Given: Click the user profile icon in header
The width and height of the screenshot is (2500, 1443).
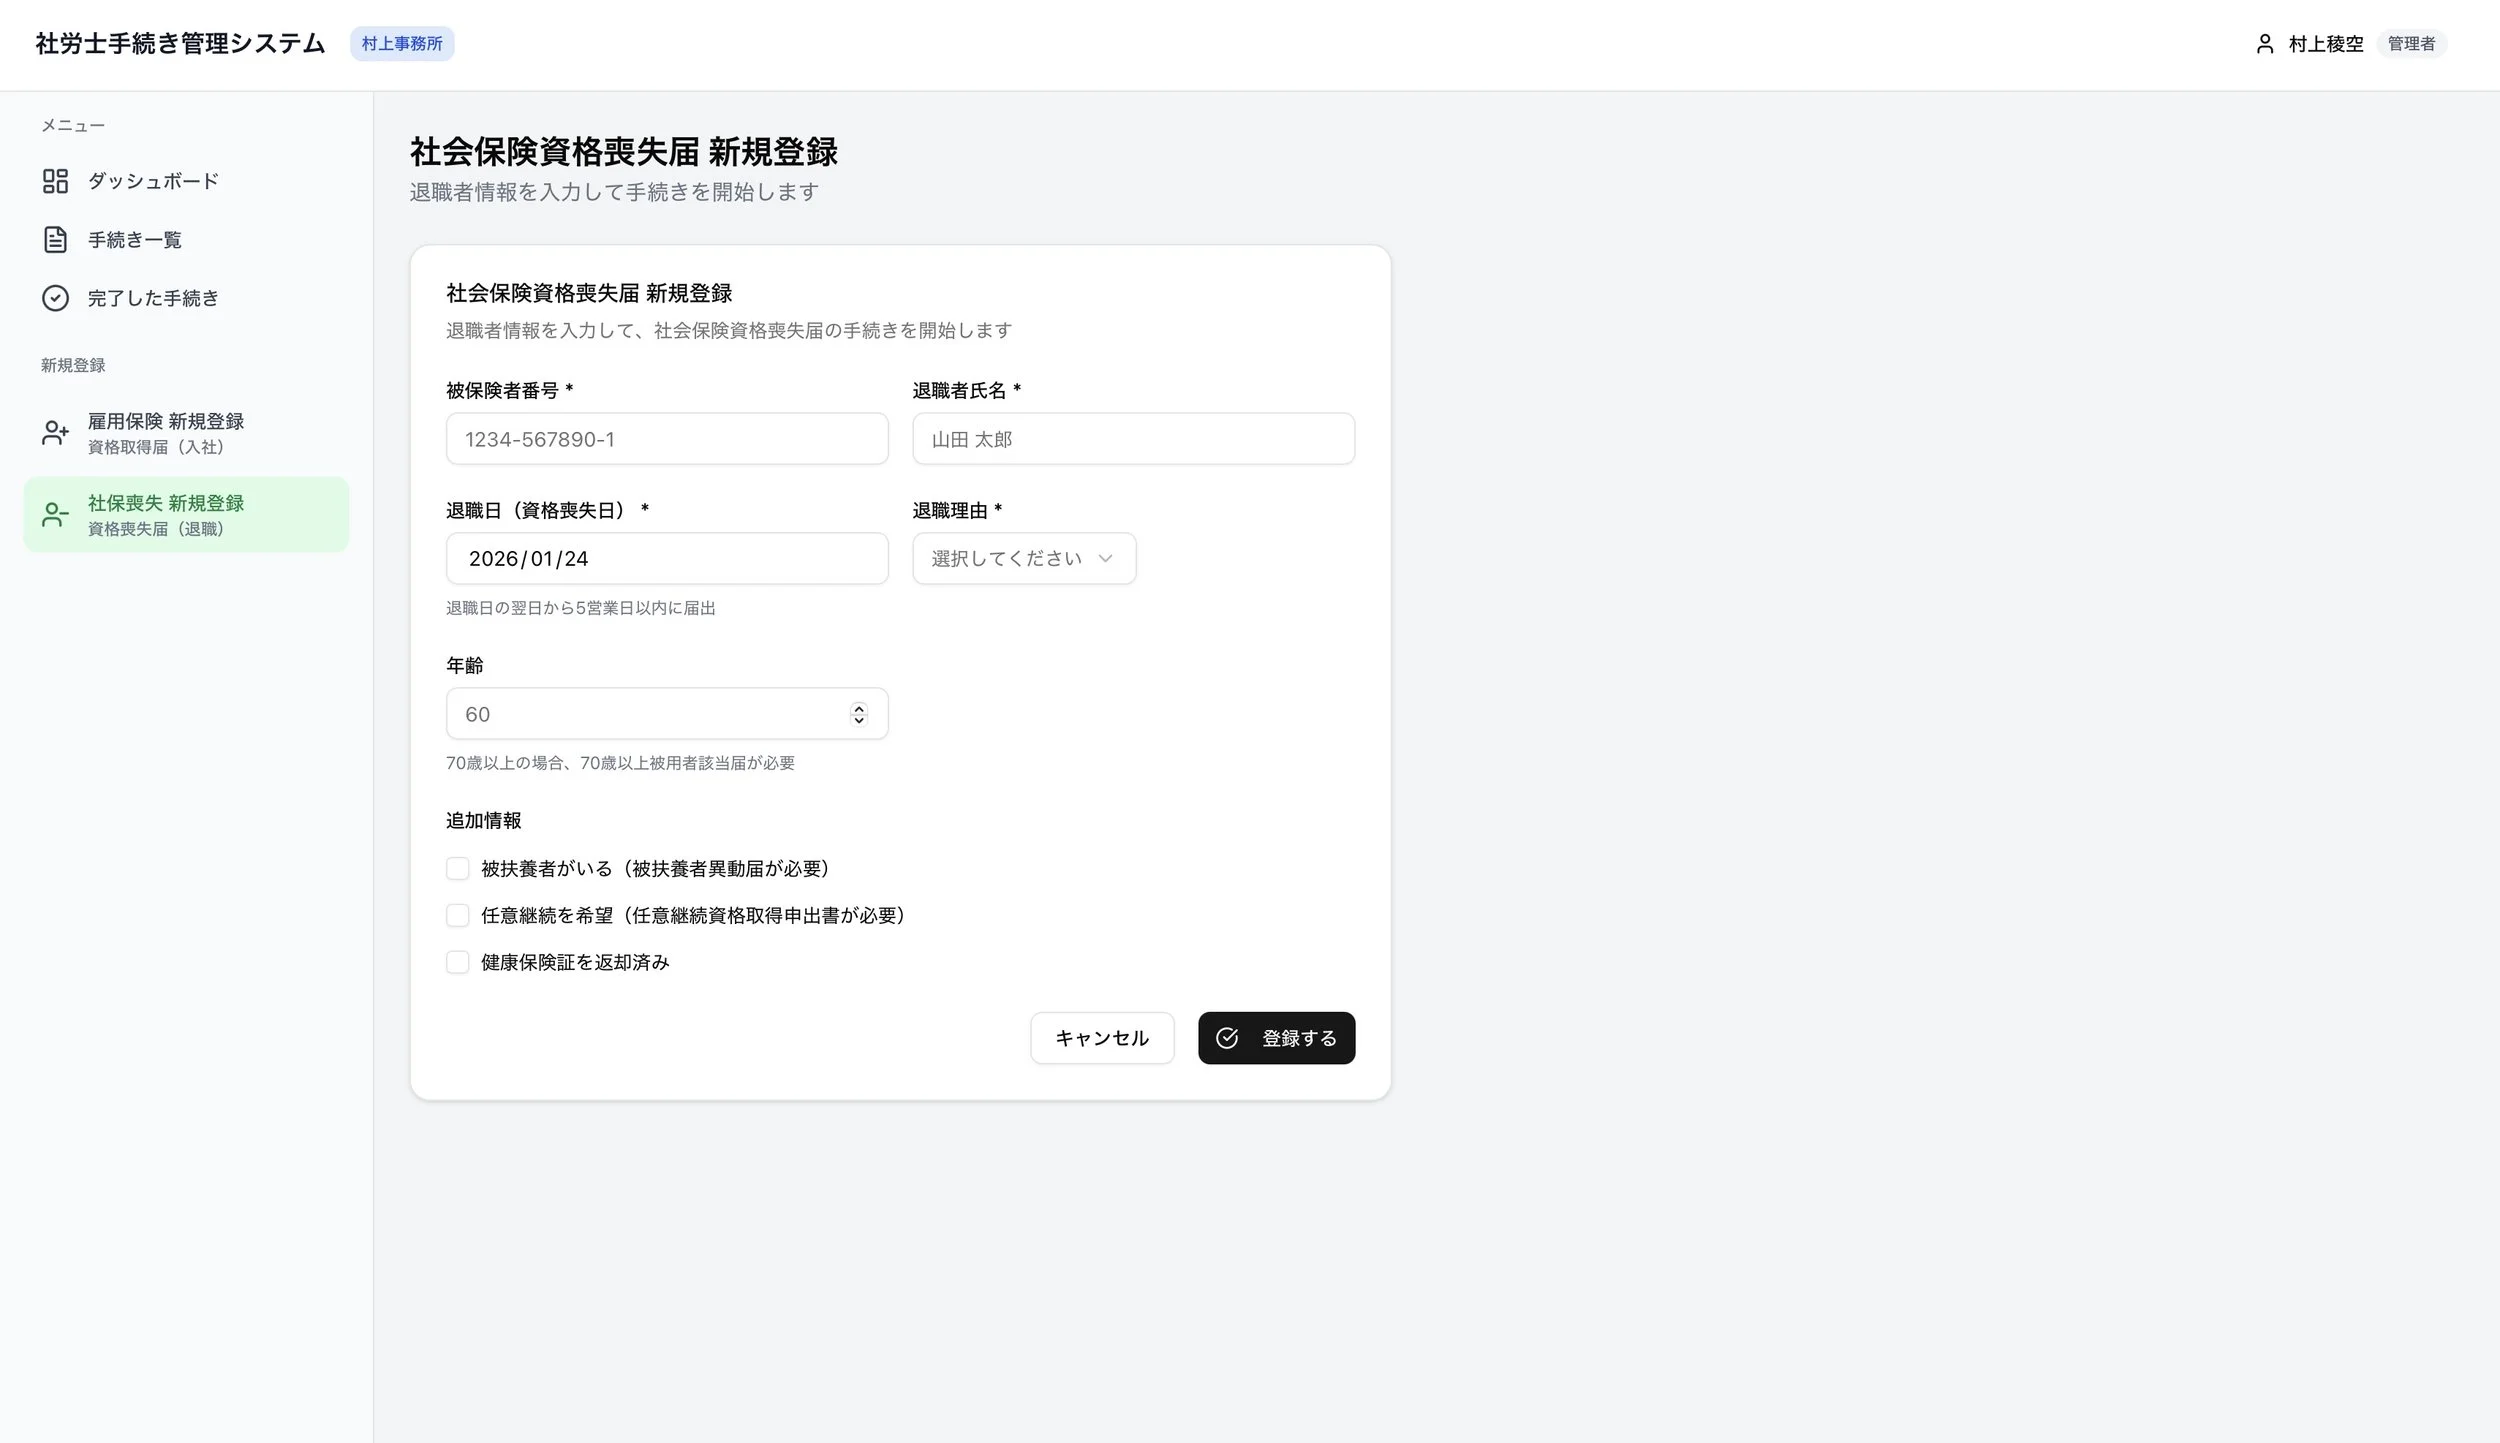Looking at the screenshot, I should 2265,44.
